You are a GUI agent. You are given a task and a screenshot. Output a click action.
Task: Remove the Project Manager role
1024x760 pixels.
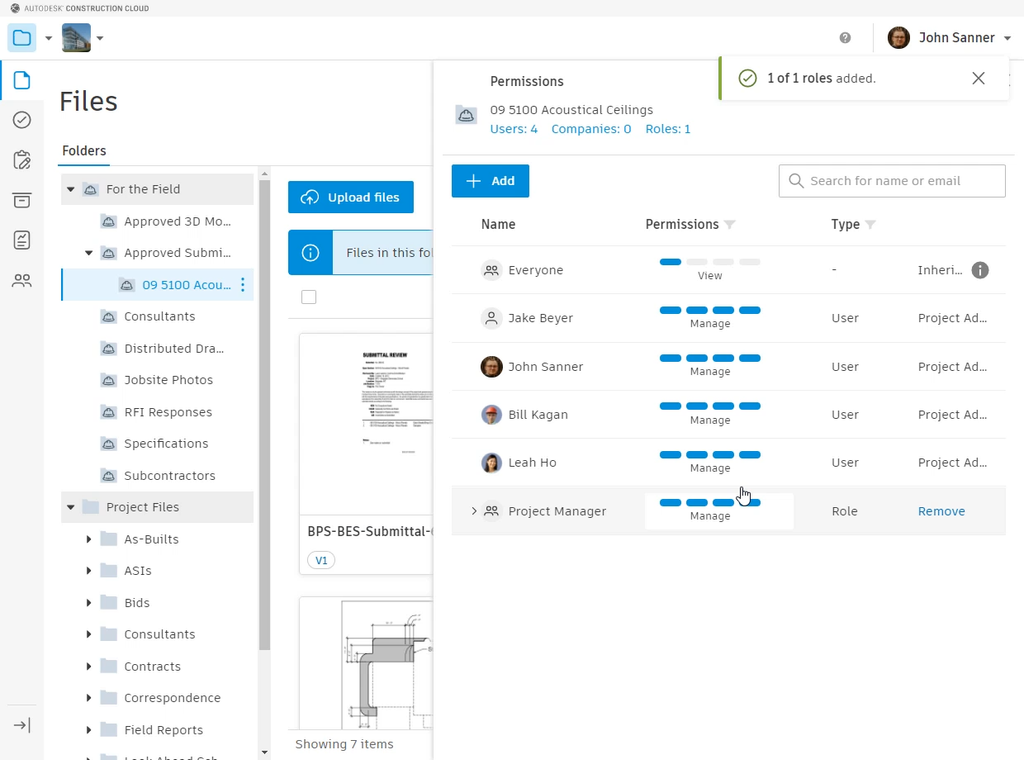pos(941,511)
